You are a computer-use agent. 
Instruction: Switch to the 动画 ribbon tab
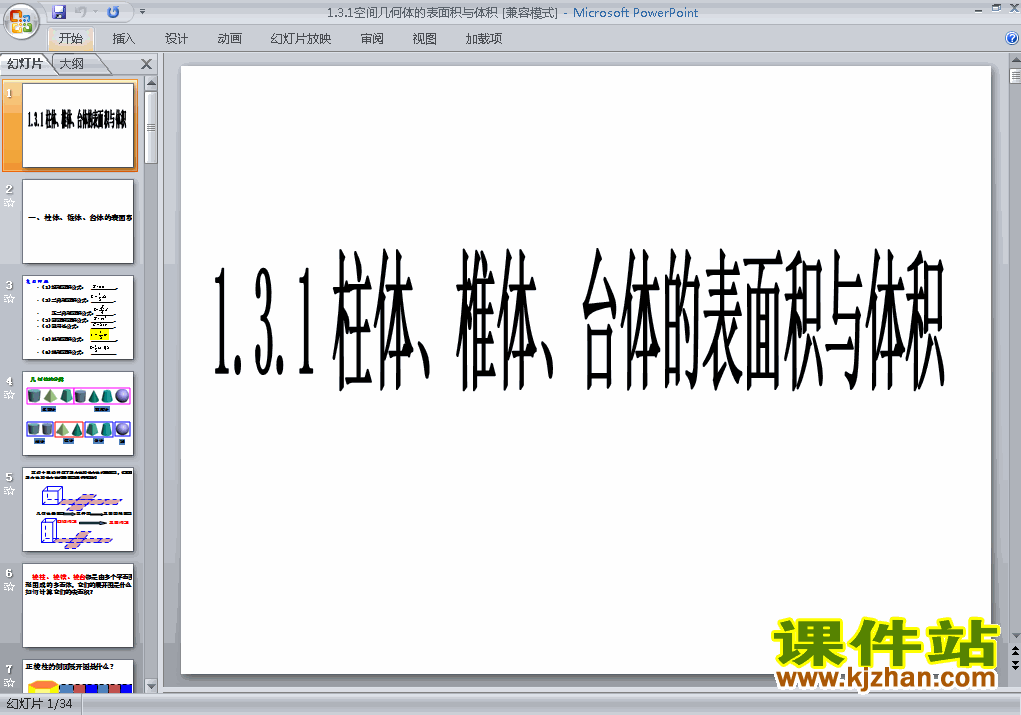pyautogui.click(x=229, y=38)
